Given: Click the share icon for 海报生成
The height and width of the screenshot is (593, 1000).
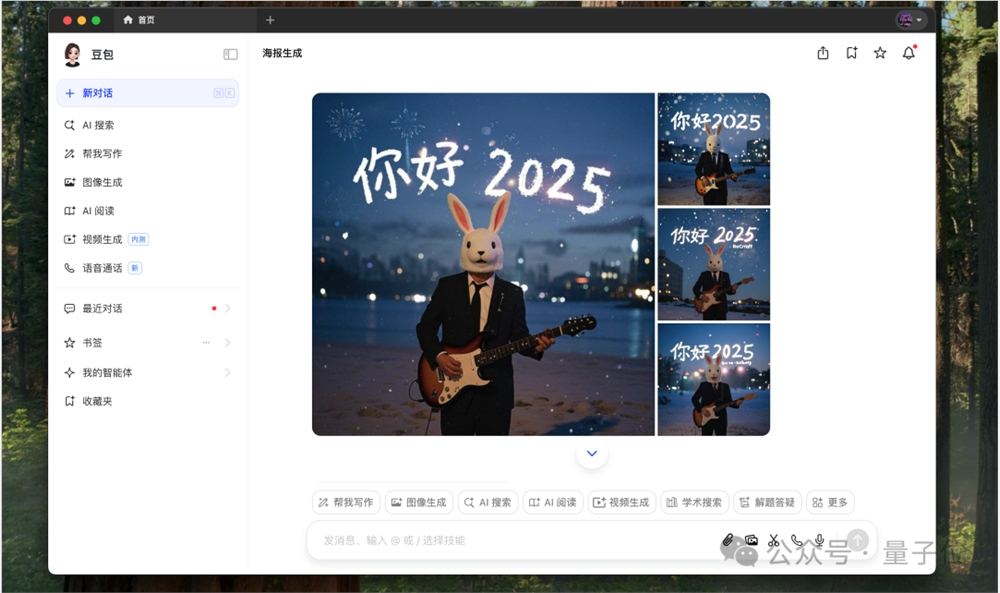Looking at the screenshot, I should (822, 53).
